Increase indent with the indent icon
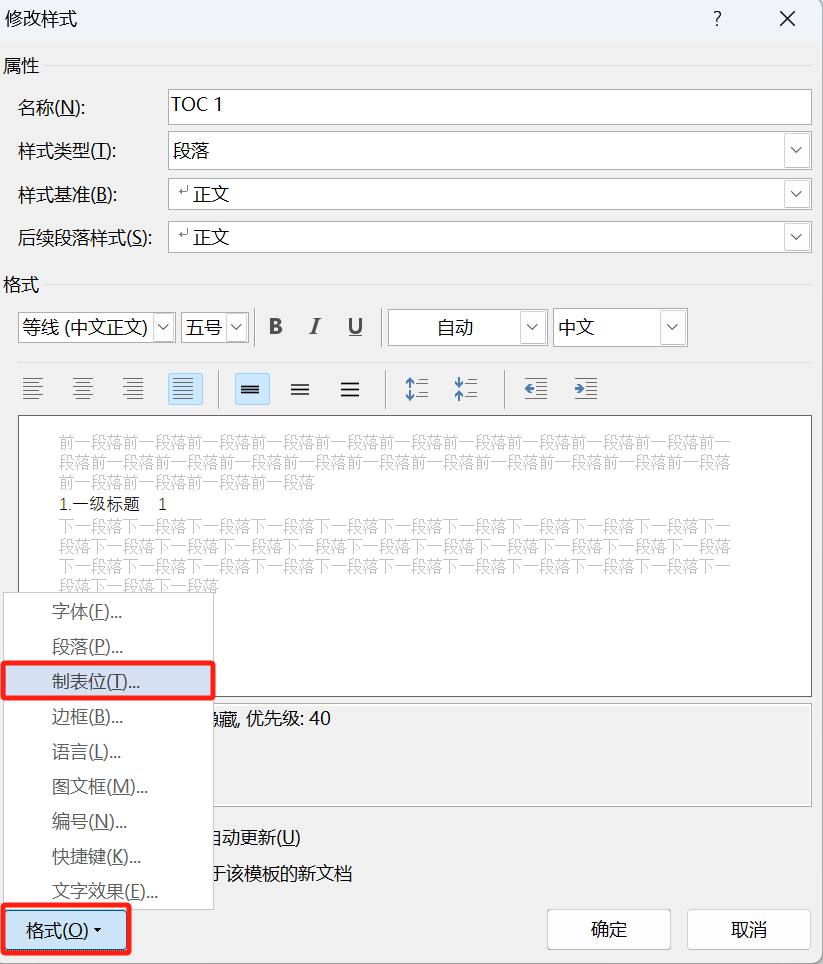Viewport: 823px width, 964px height. [x=585, y=389]
